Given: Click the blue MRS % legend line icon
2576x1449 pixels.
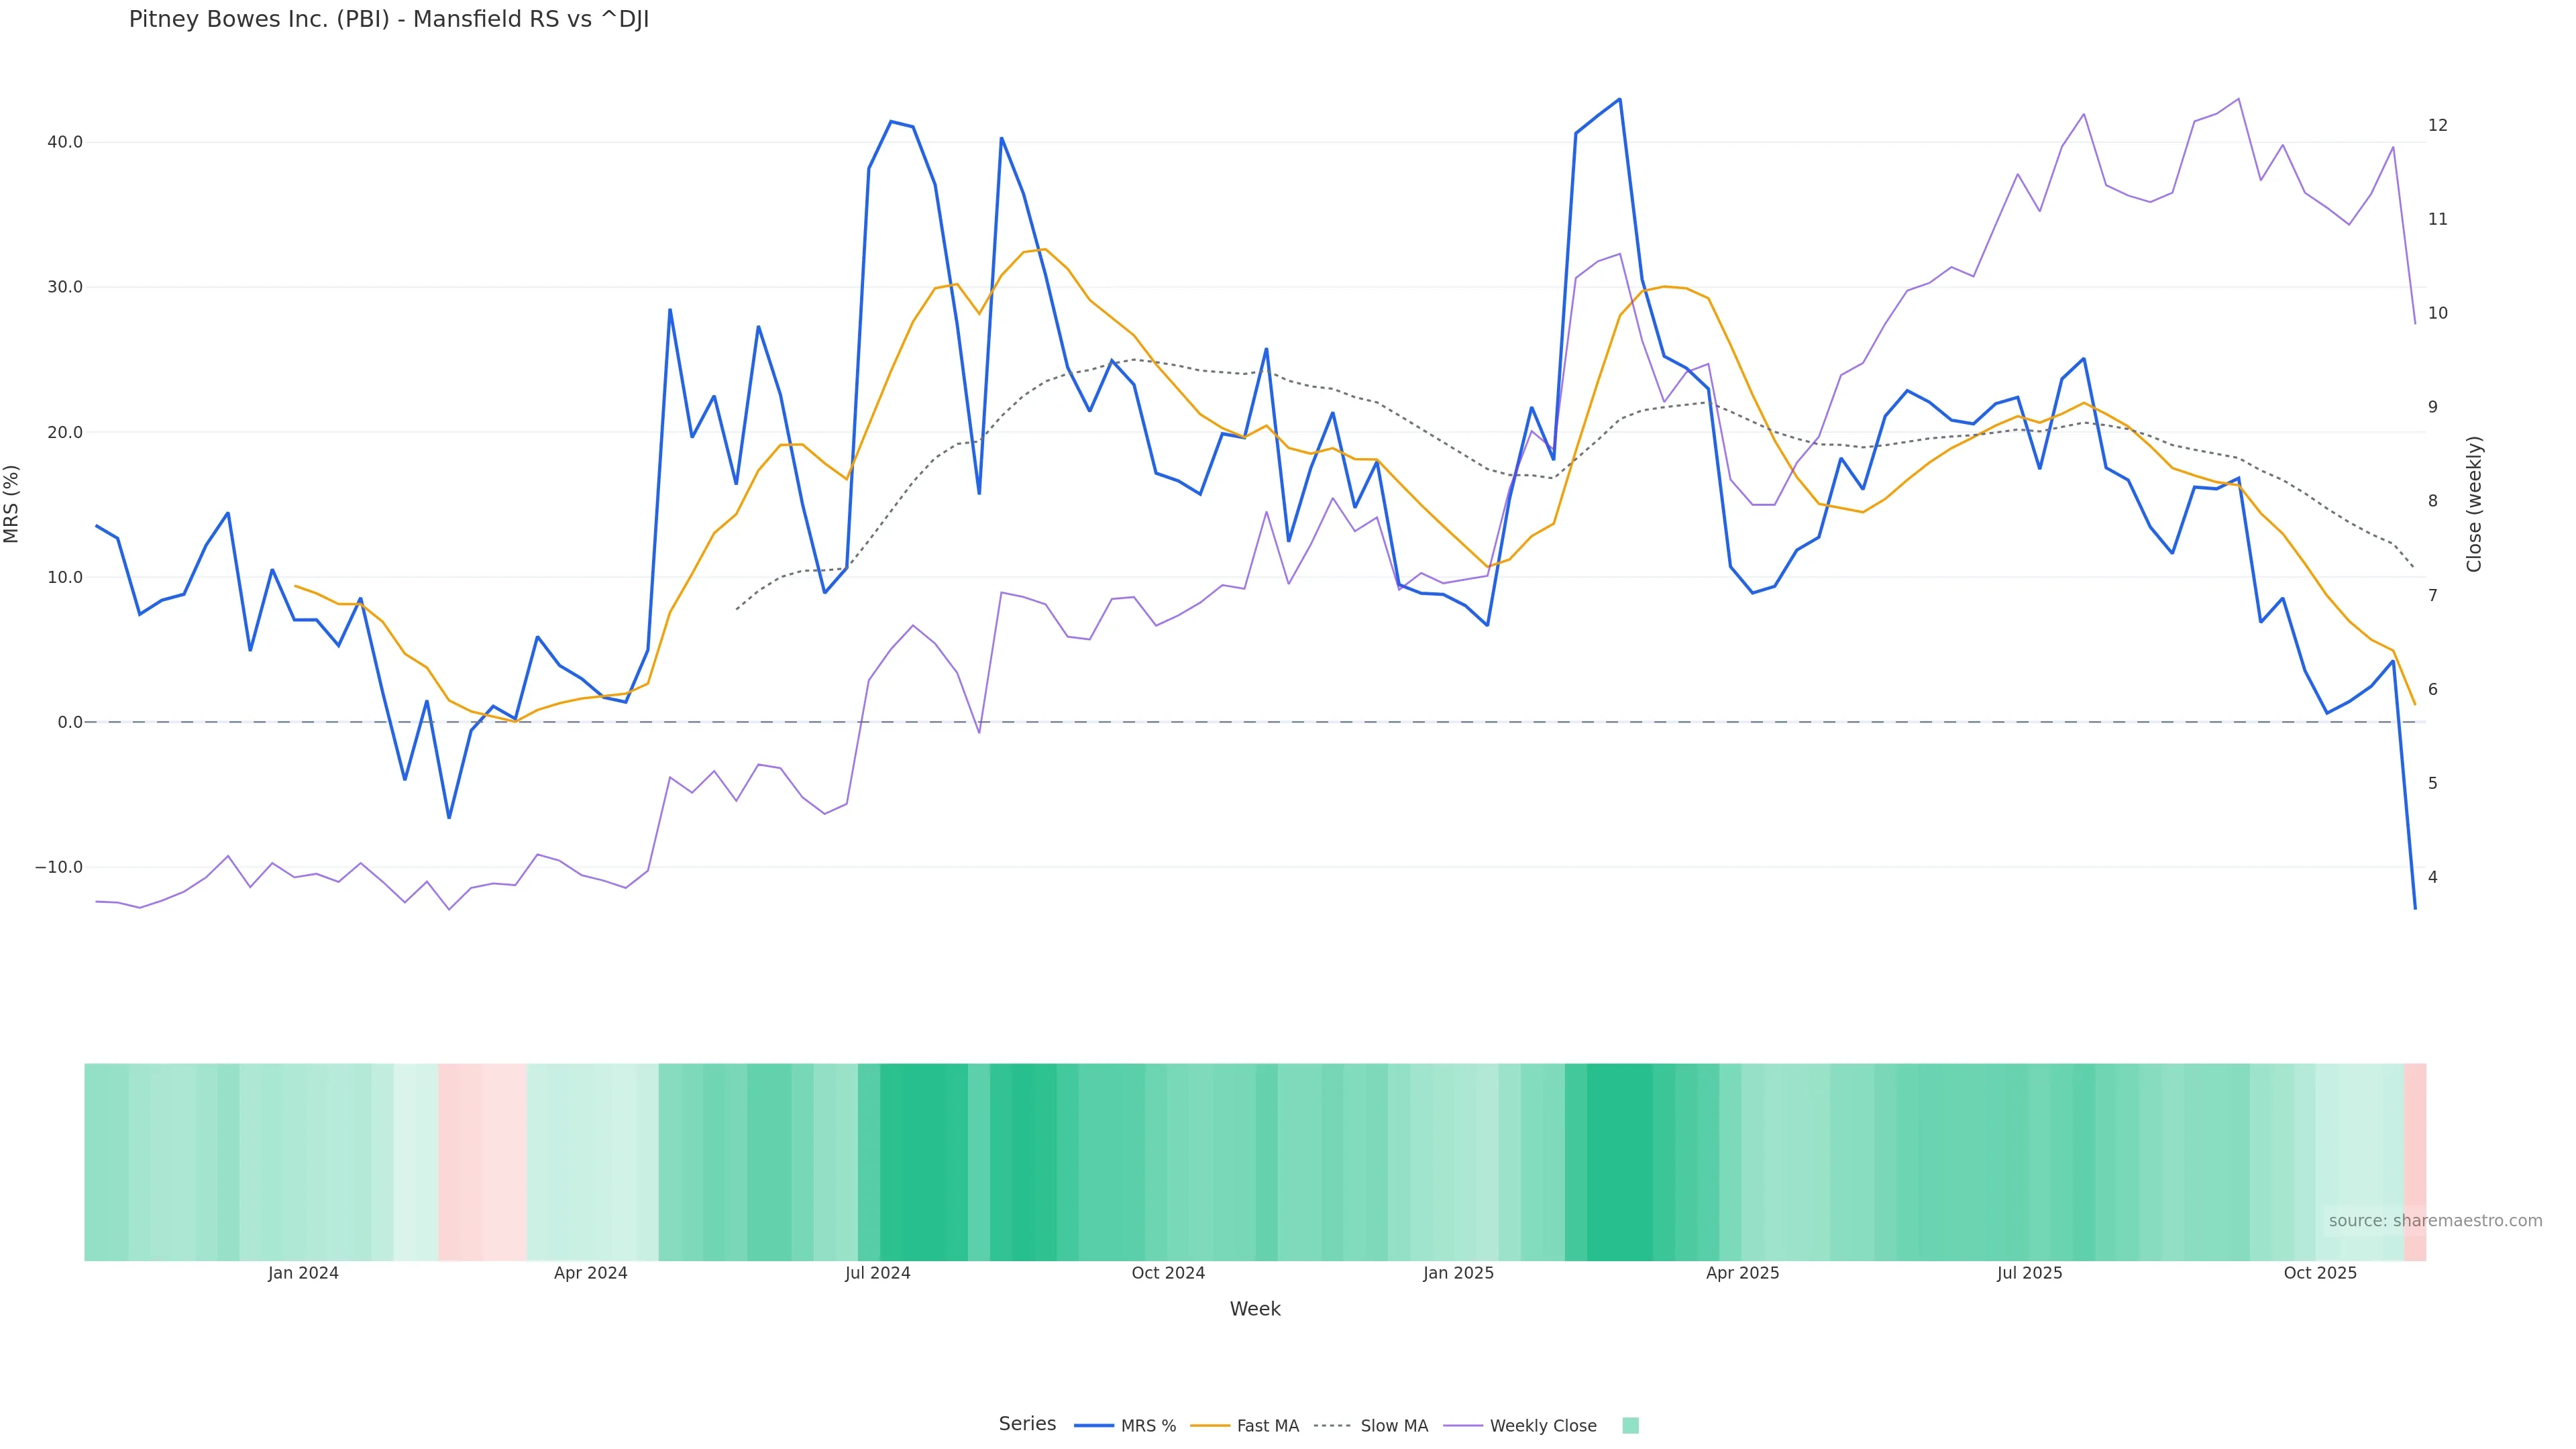Looking at the screenshot, I should [x=1094, y=1426].
